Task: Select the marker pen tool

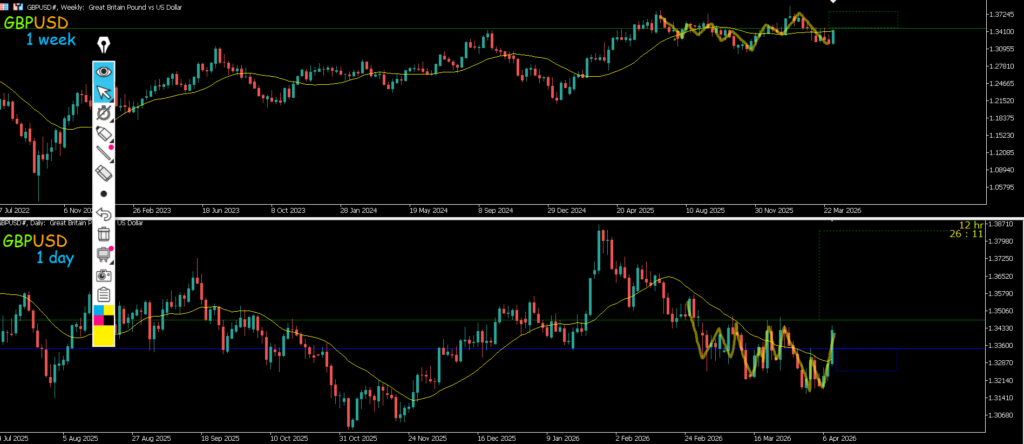Action: tap(104, 134)
